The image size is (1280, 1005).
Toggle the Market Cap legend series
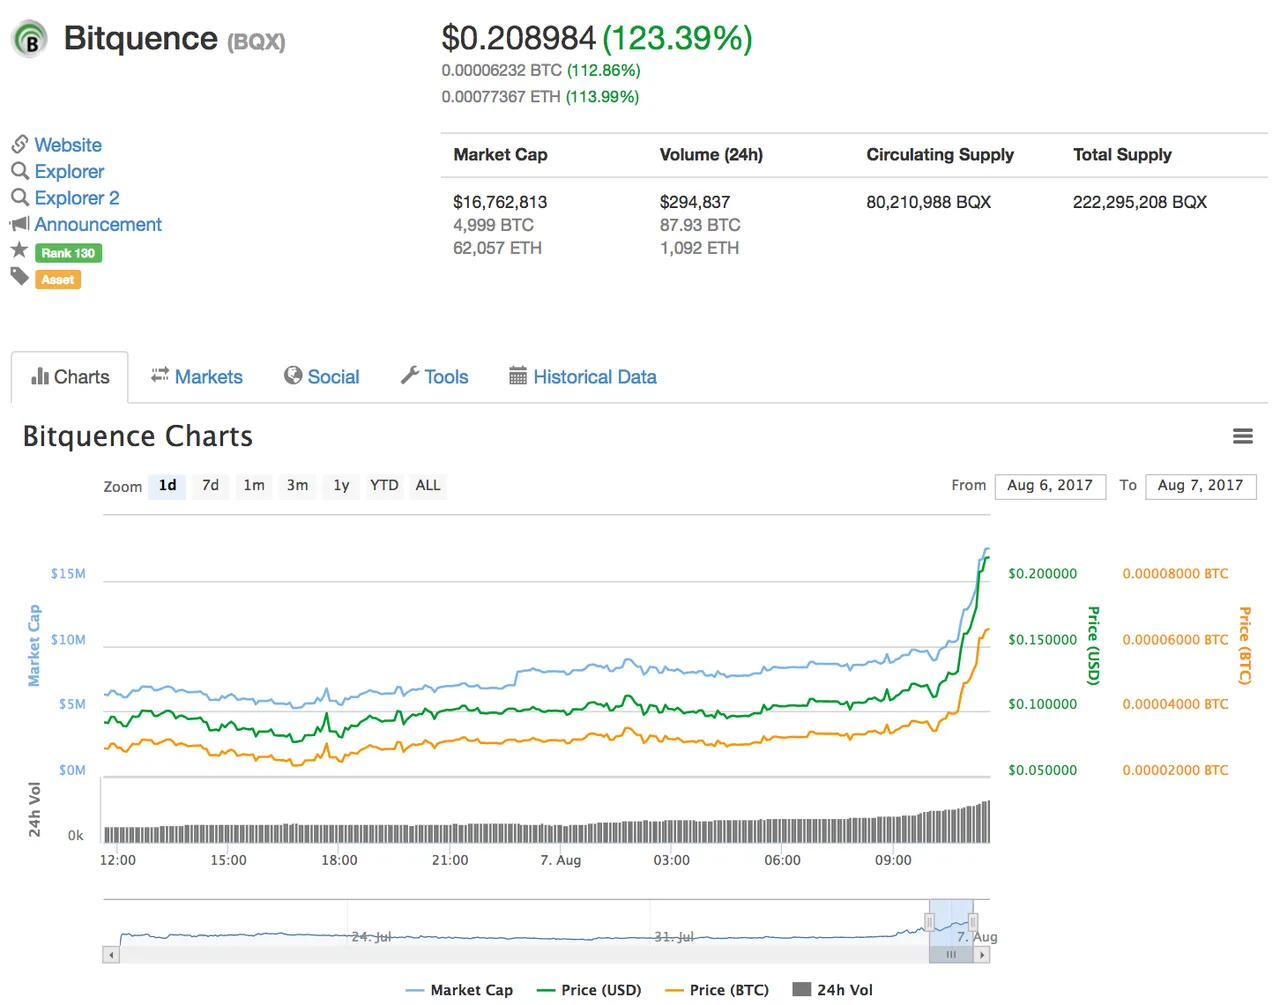459,990
